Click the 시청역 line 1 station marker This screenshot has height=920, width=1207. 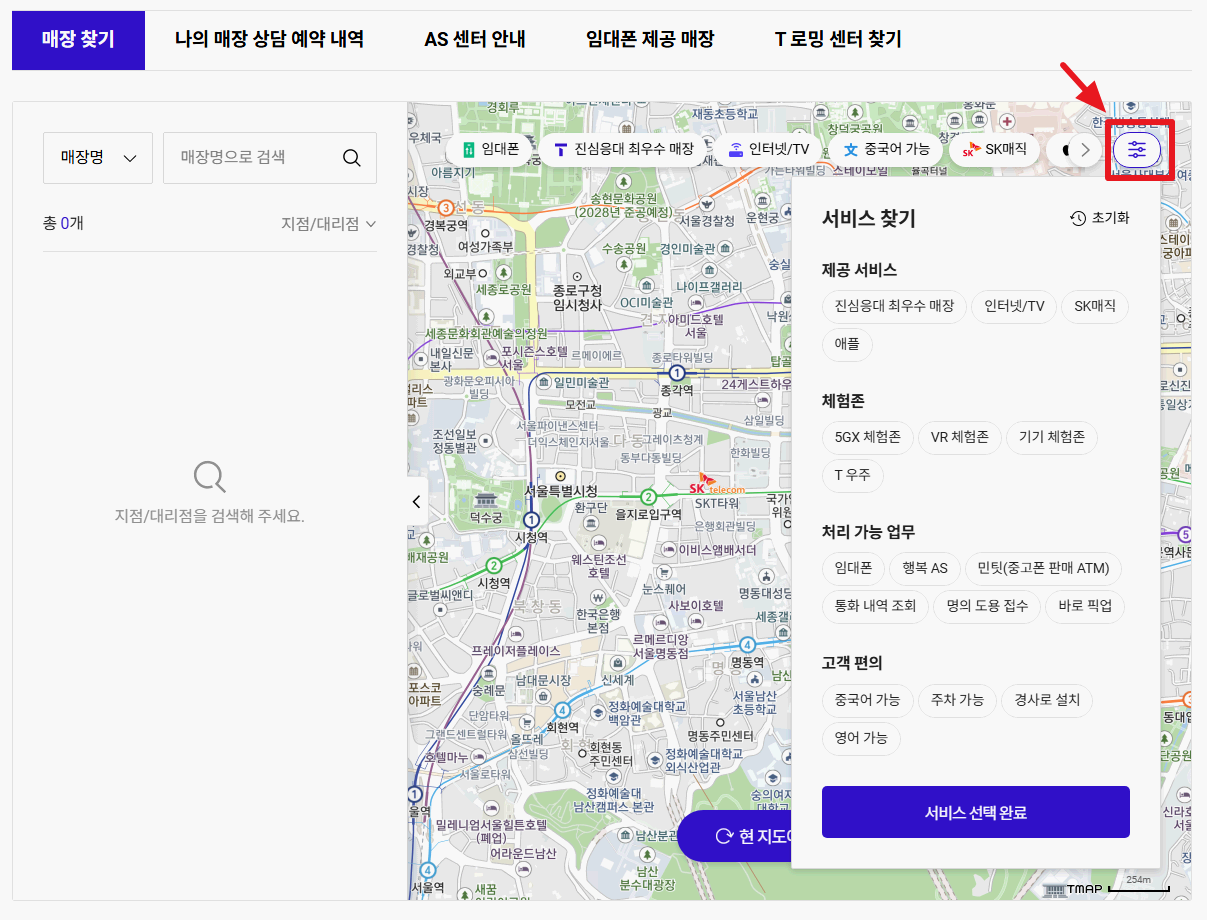click(x=532, y=520)
